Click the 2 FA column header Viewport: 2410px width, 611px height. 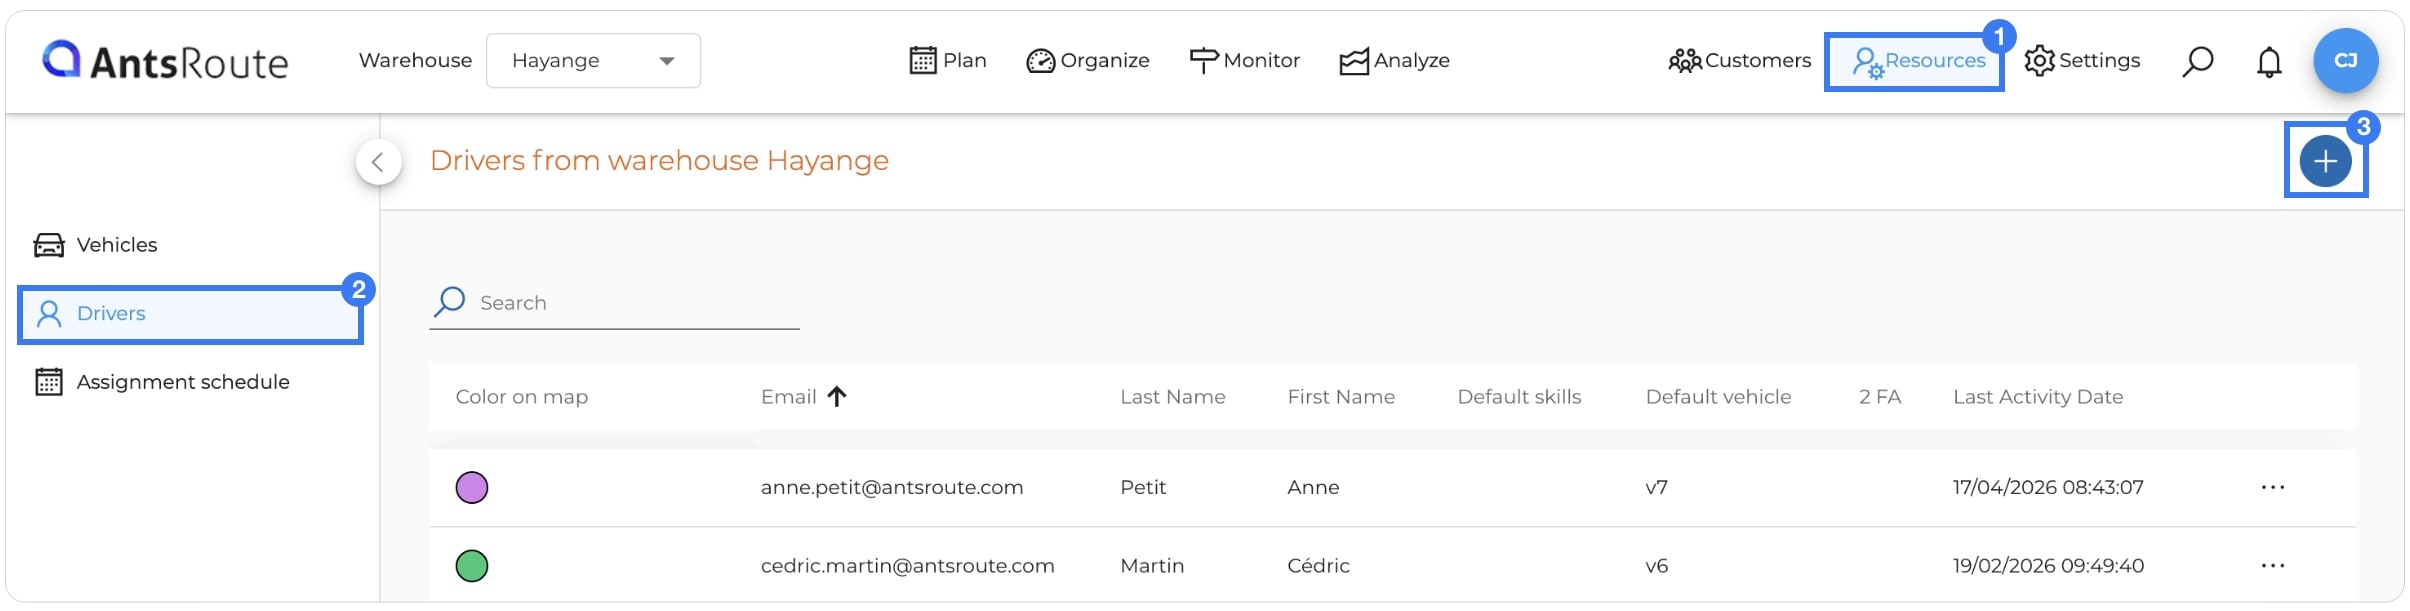pyautogui.click(x=1879, y=397)
